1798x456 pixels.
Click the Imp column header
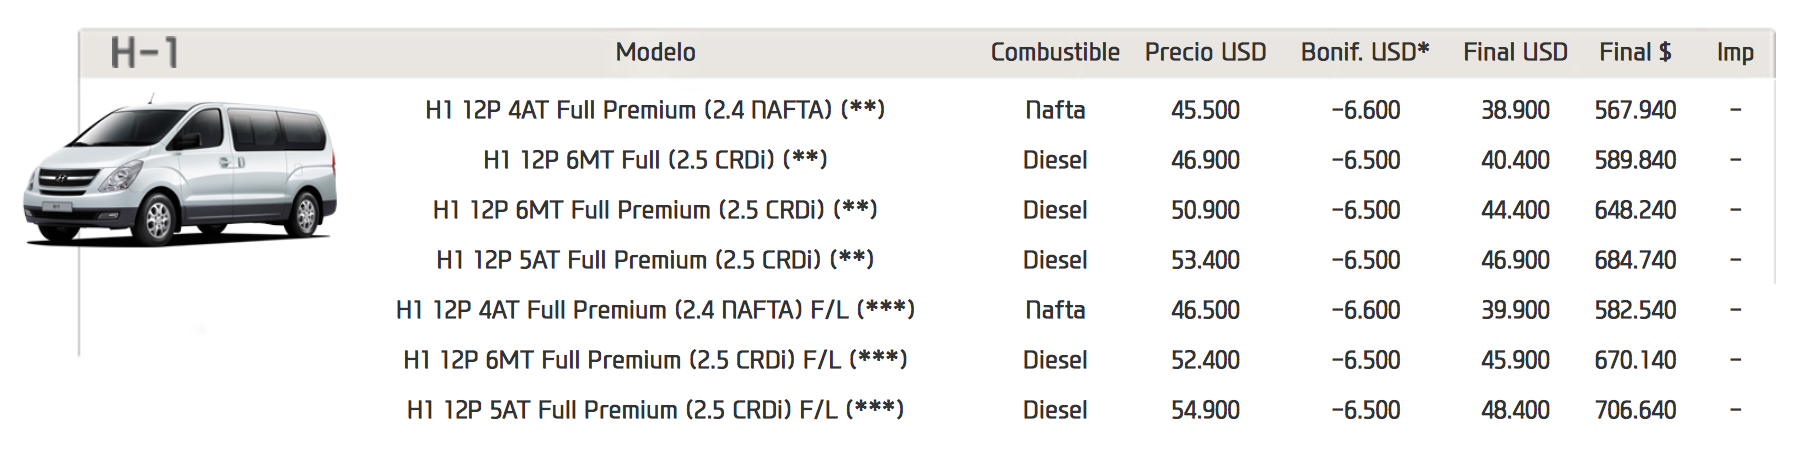[x=1735, y=53]
